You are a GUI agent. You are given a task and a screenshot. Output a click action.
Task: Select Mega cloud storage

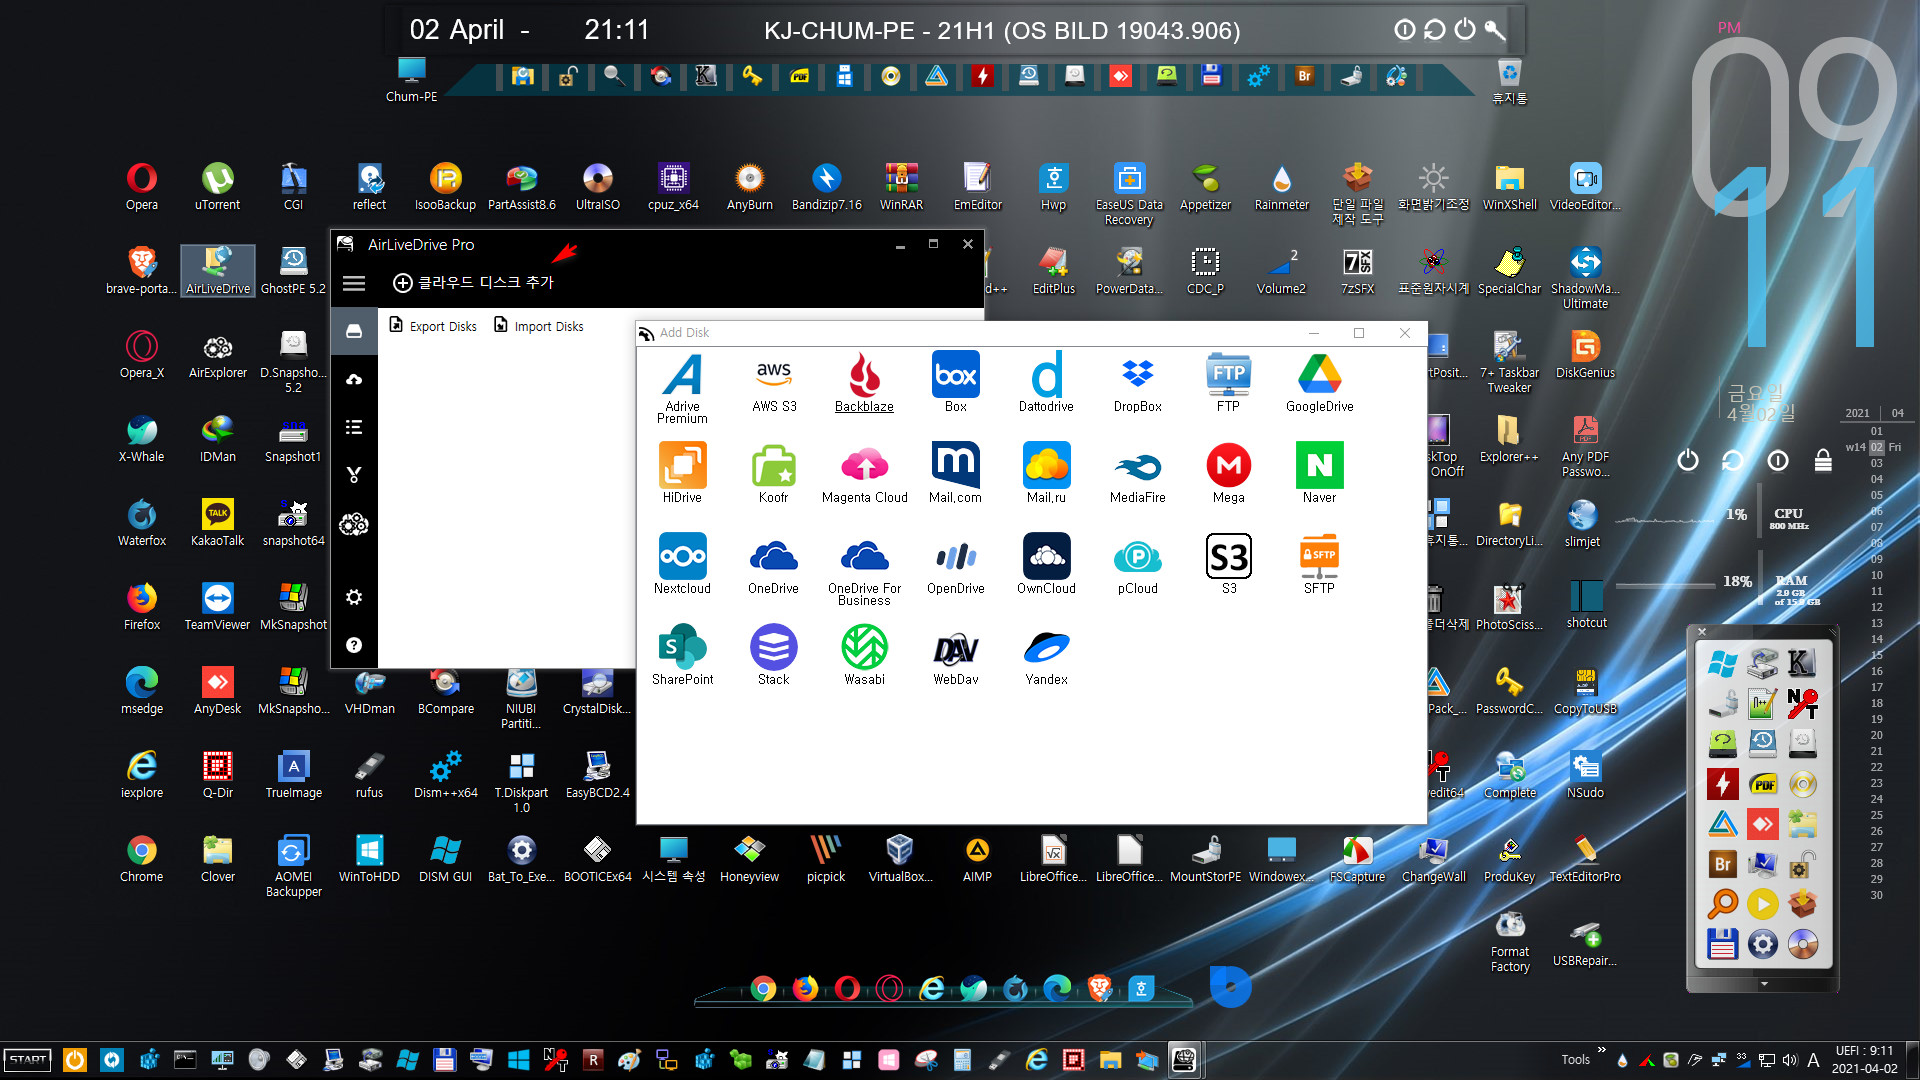tap(1228, 473)
